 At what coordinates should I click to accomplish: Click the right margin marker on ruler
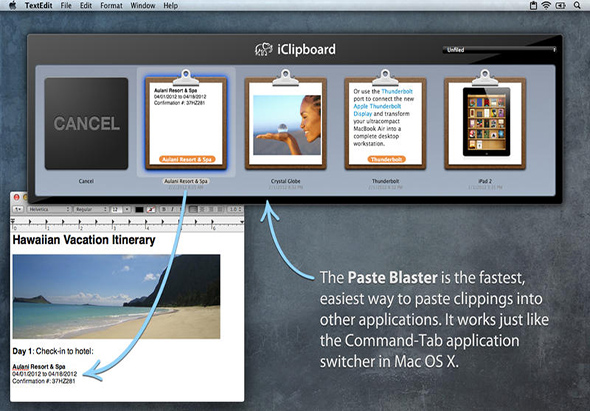coord(242,222)
